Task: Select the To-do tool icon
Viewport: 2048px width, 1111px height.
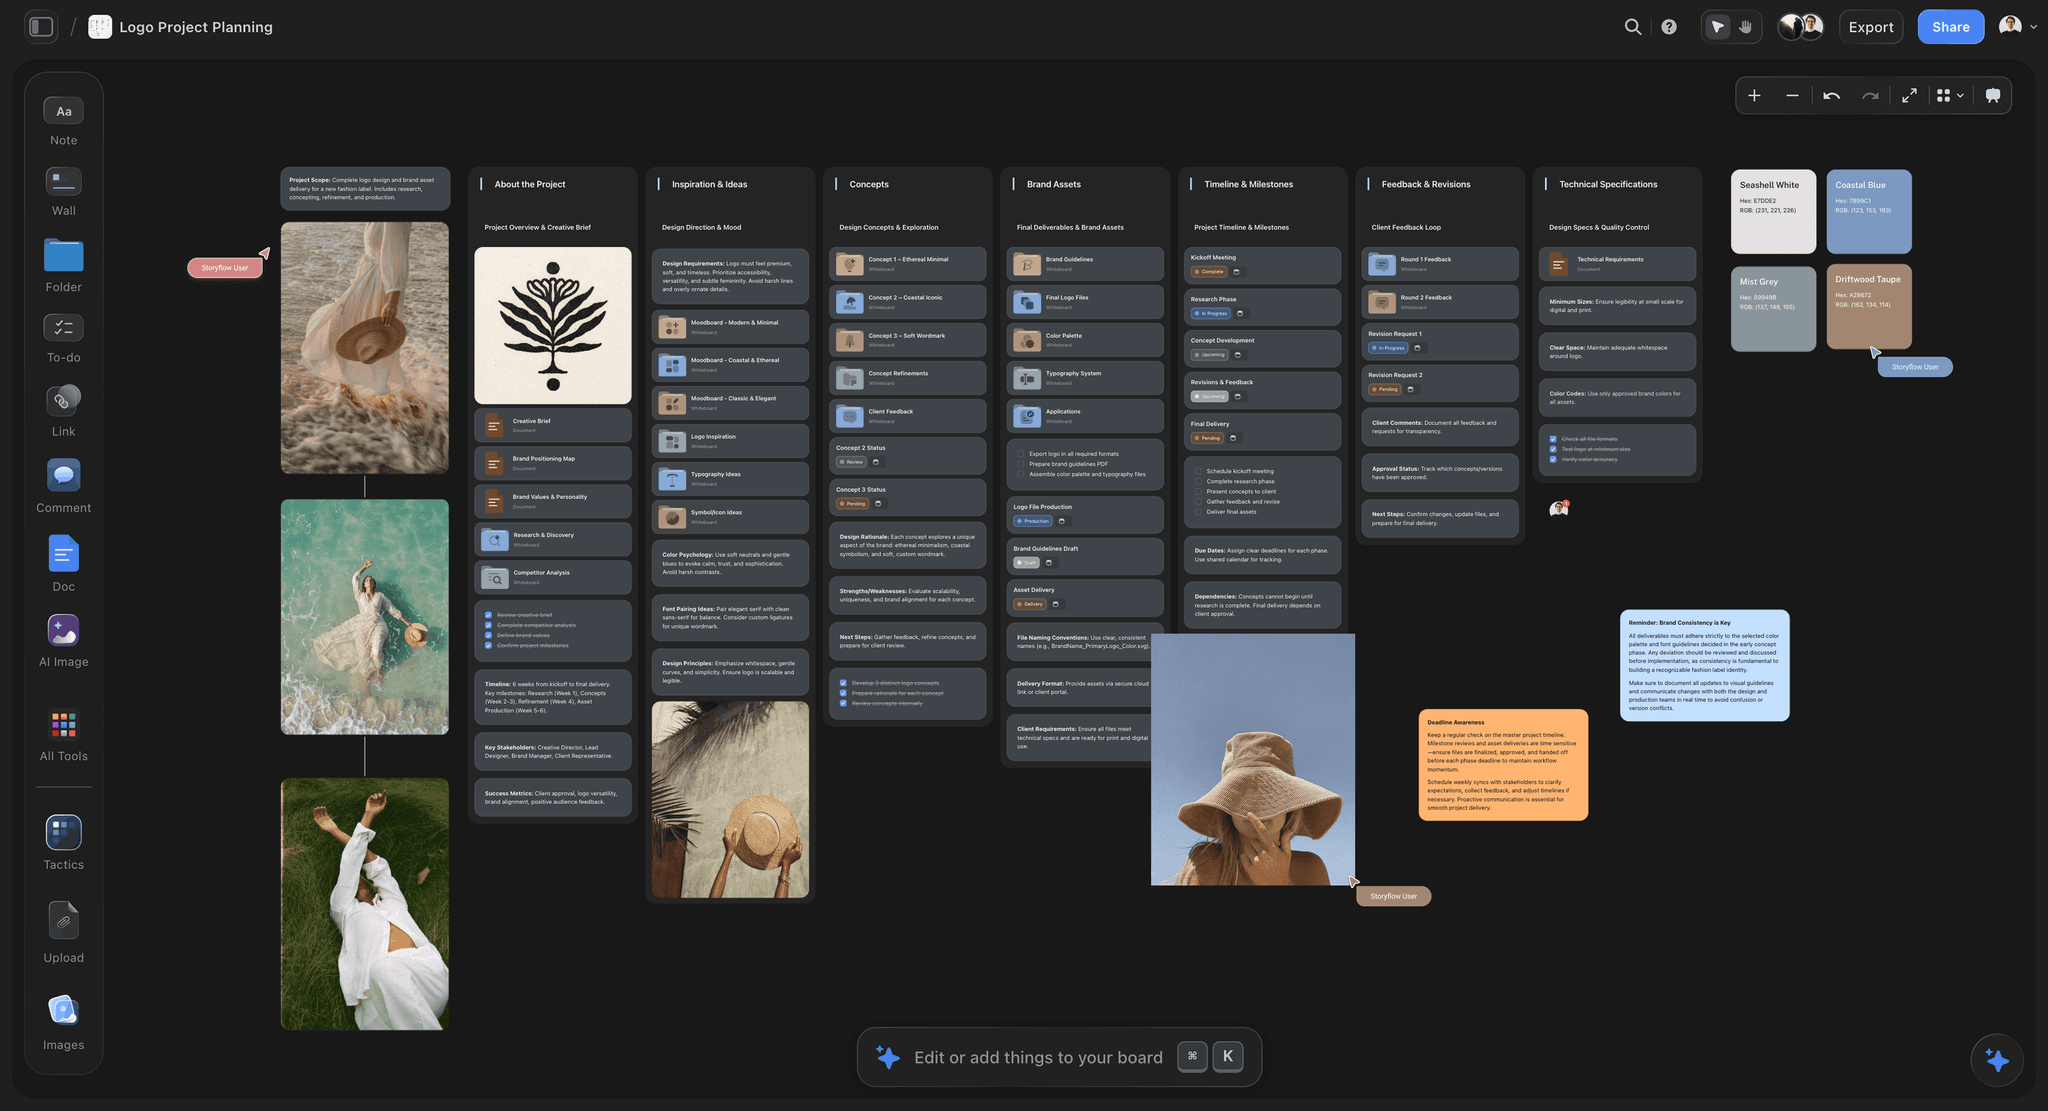Action: click(x=63, y=327)
